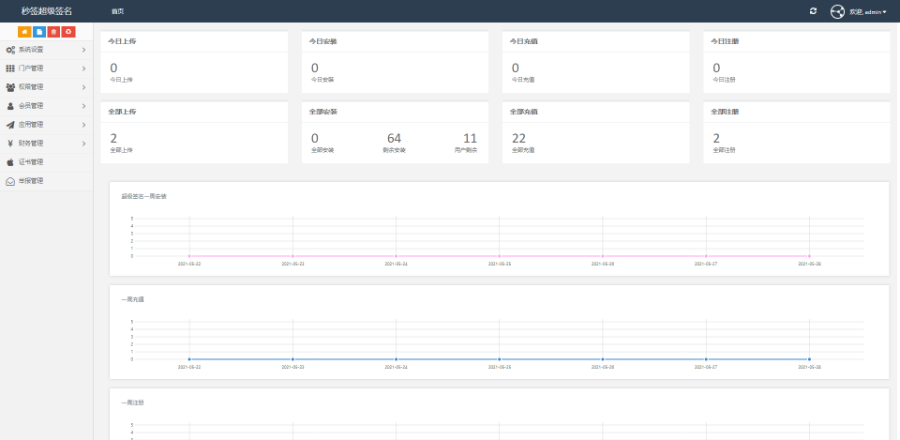Click the refresh icon in top bar

[813, 11]
